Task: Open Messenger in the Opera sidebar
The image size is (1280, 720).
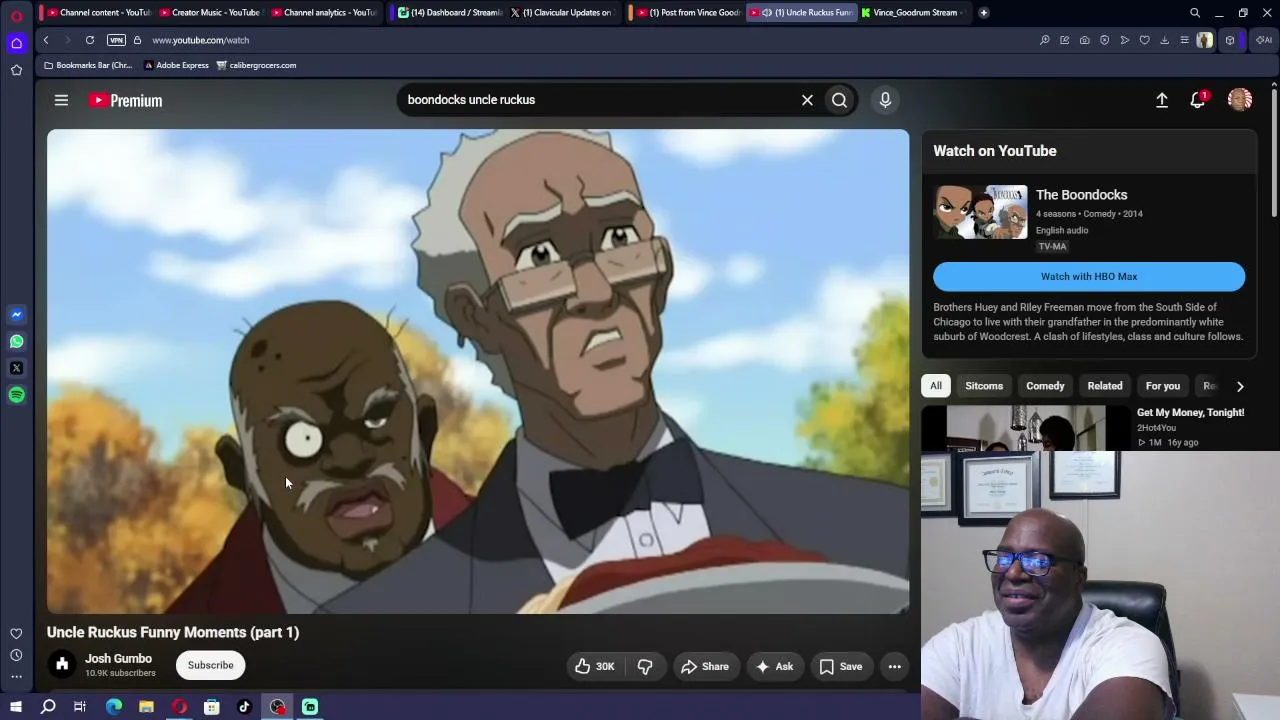Action: click(x=16, y=314)
